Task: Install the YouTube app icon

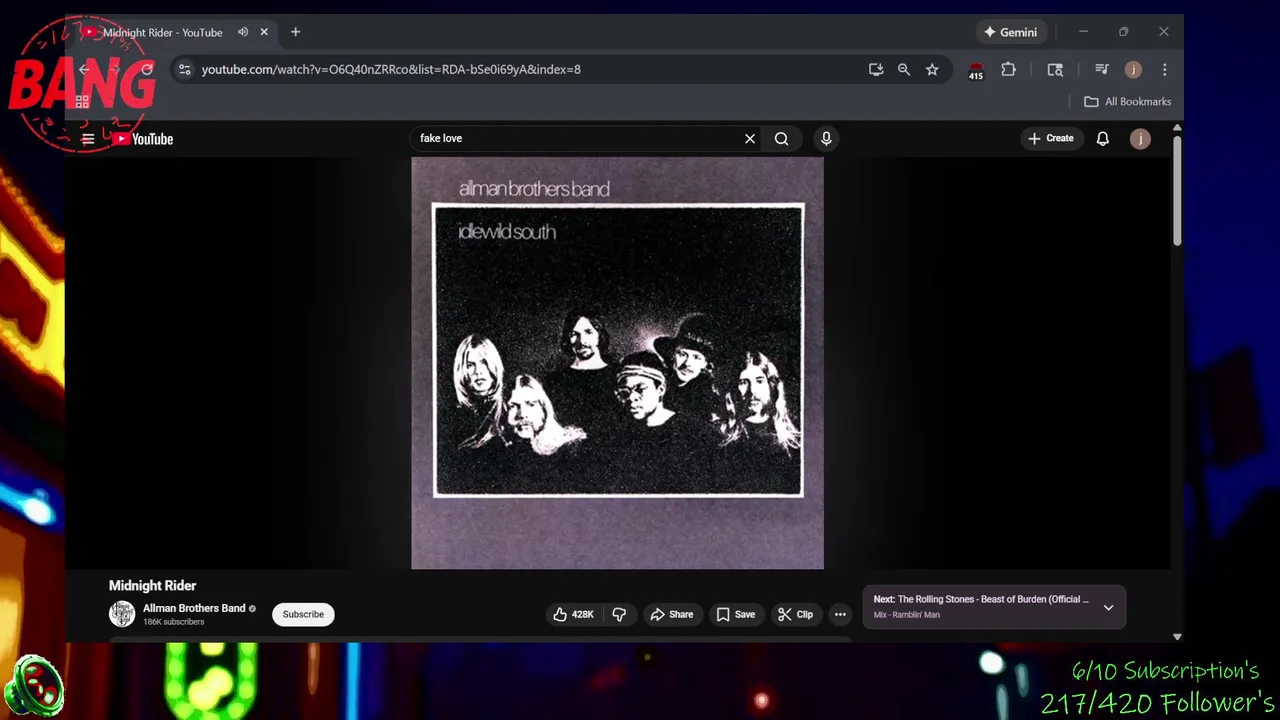Action: (x=876, y=69)
